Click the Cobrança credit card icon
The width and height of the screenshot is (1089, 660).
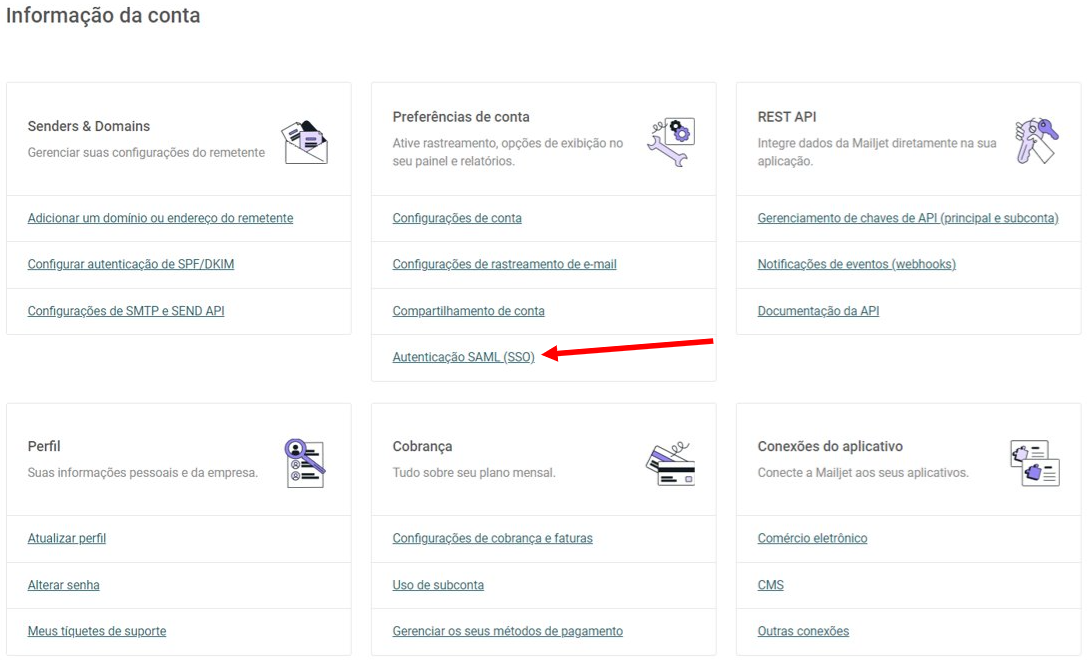coord(671,464)
